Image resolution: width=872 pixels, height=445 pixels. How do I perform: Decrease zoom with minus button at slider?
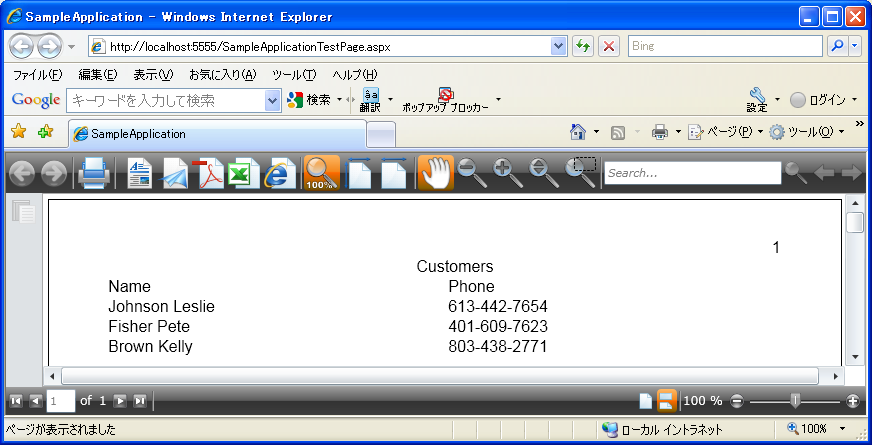tap(736, 401)
